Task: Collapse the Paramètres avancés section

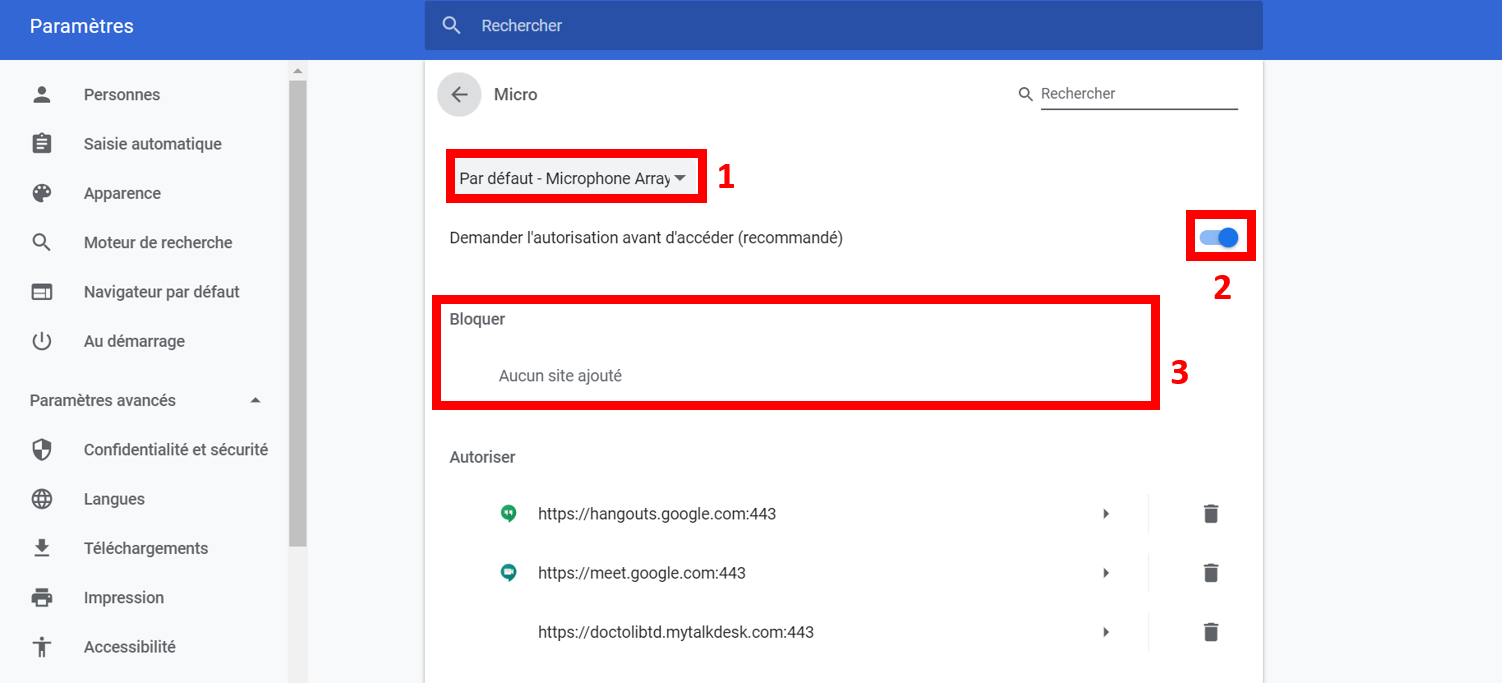Action: [255, 400]
